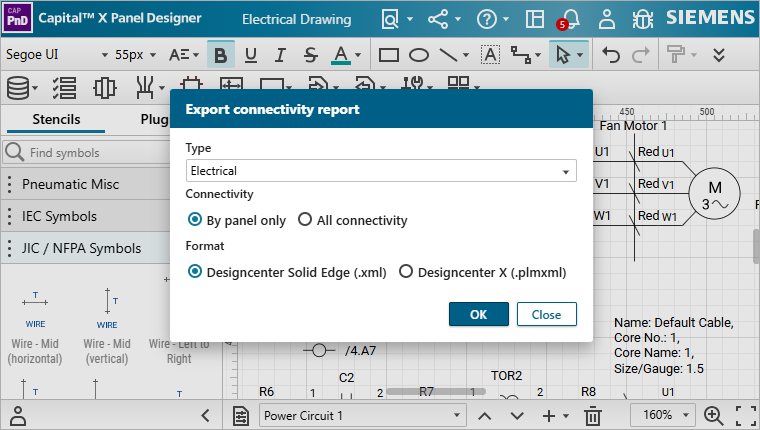Screen dimensions: 760x430
Task: Click the Capital PnD app logo
Action: 17,18
